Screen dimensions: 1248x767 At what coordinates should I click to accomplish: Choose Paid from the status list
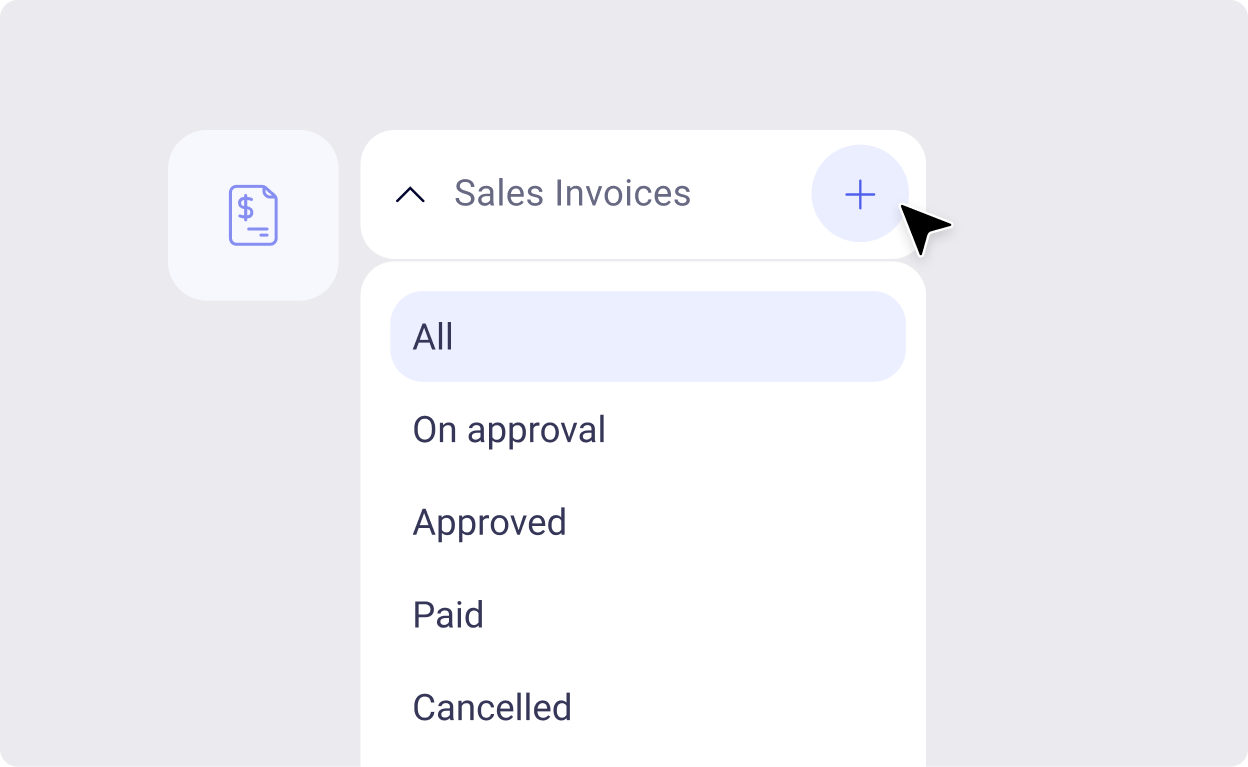(448, 614)
